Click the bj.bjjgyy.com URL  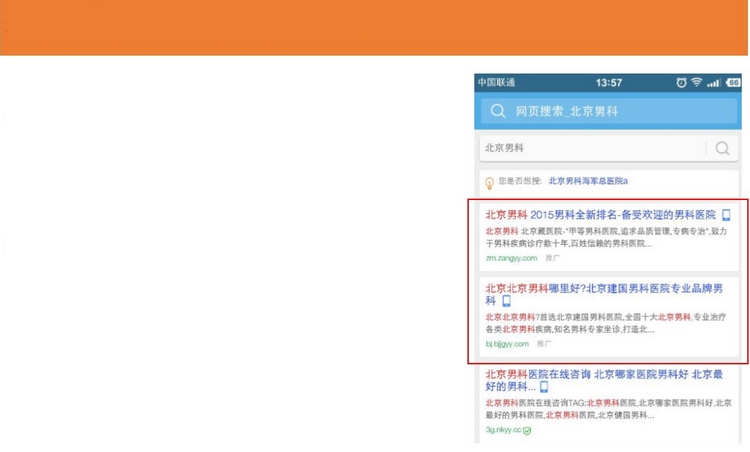pyautogui.click(x=507, y=343)
